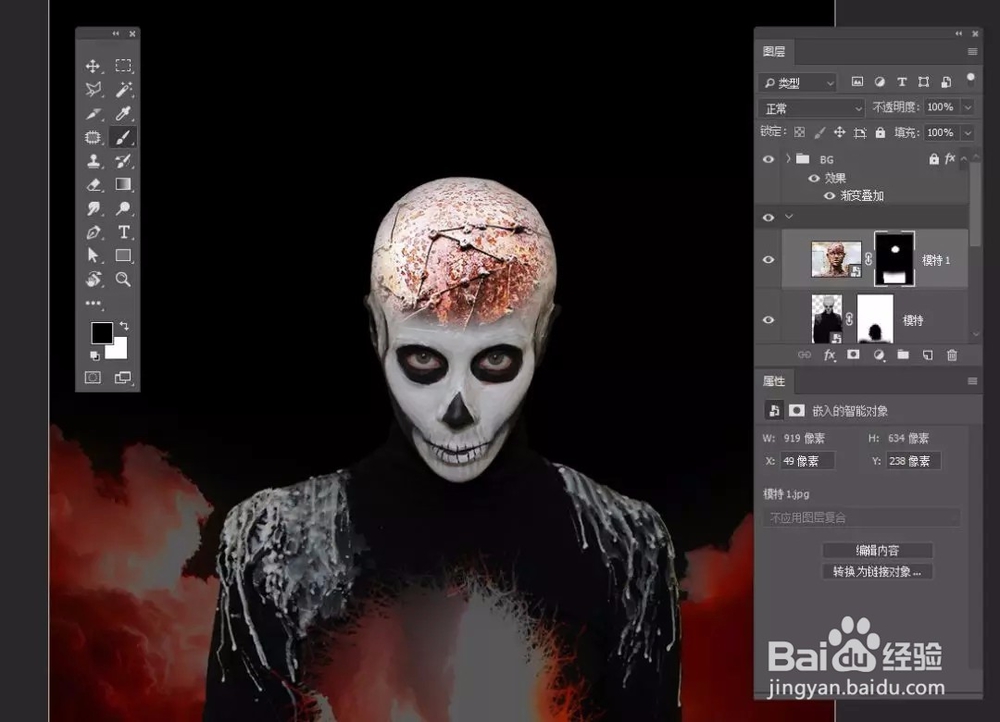Select the Brush tool
This screenshot has height=722, width=1000.
coord(123,137)
